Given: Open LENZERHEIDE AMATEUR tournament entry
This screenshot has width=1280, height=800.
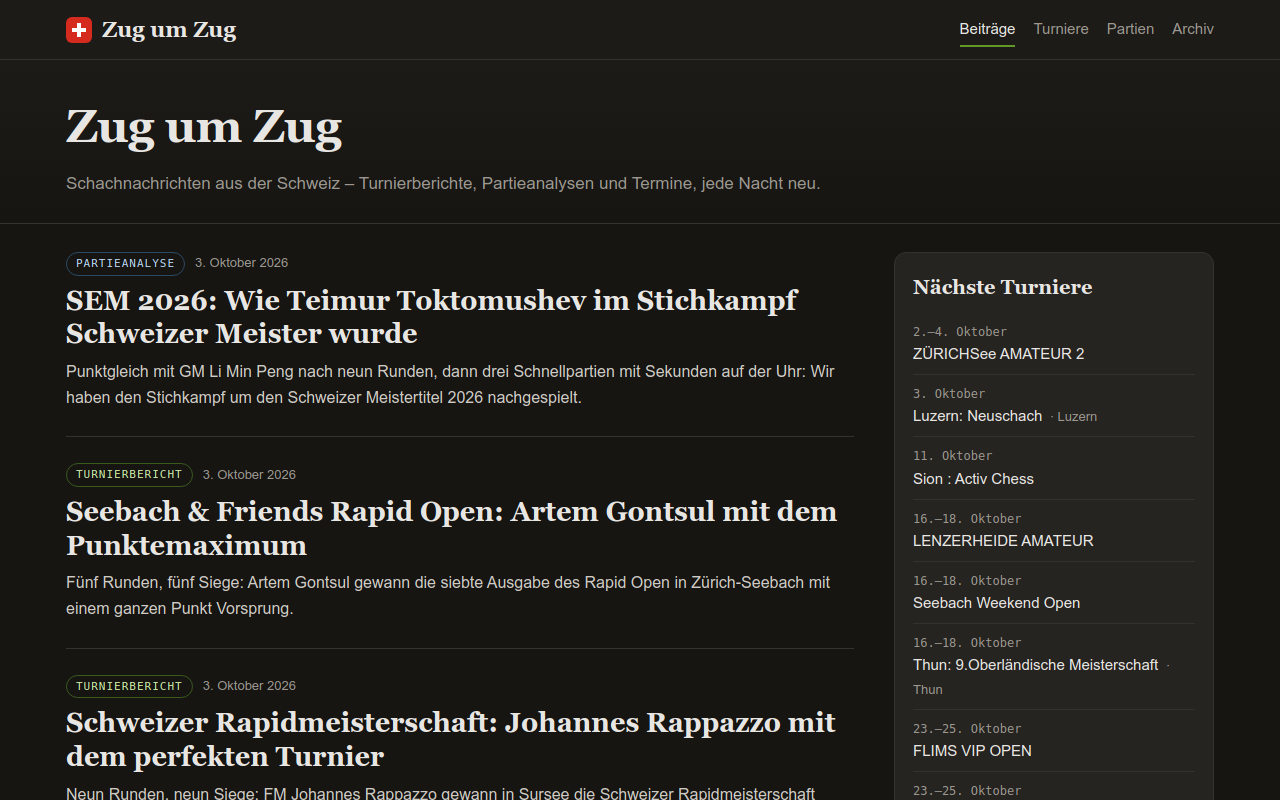Looking at the screenshot, I should pos(1003,541).
